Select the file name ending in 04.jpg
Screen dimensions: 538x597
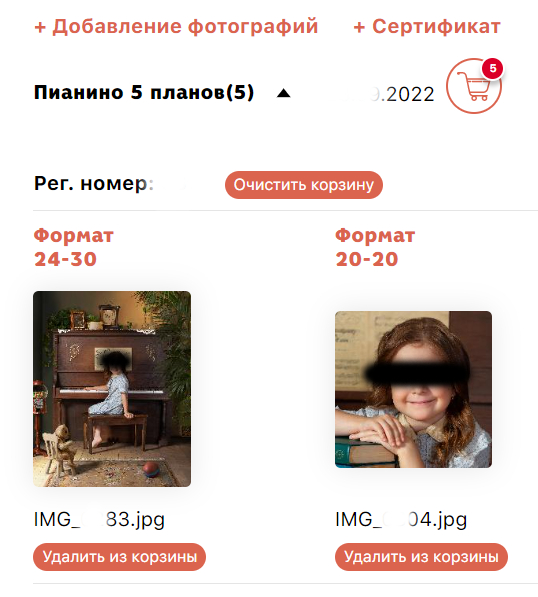click(x=401, y=520)
